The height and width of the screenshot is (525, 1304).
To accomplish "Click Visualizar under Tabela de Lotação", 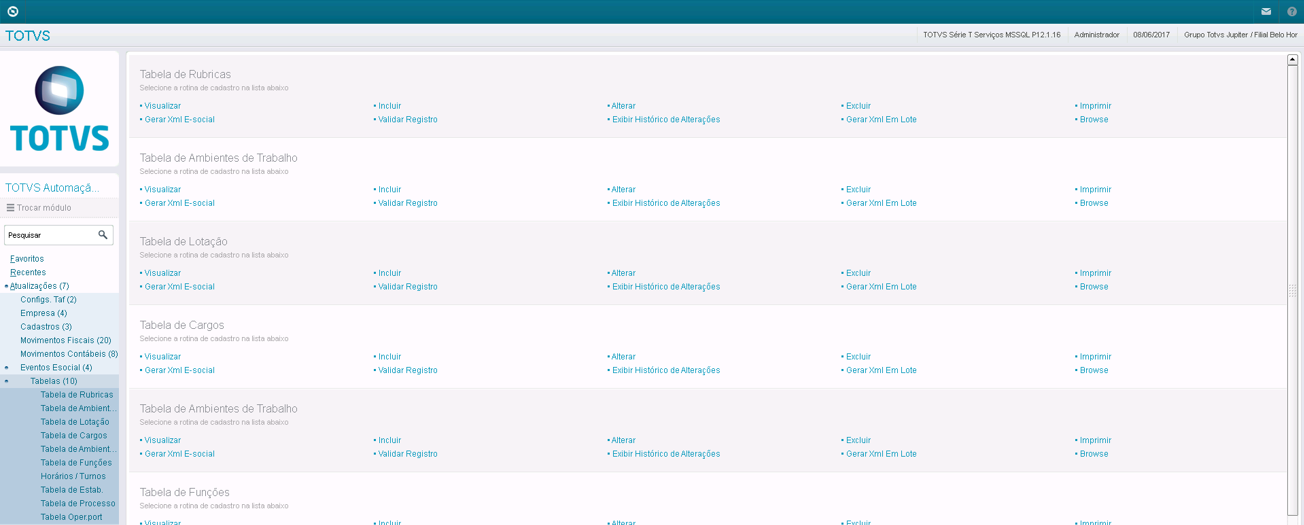I will pos(160,273).
